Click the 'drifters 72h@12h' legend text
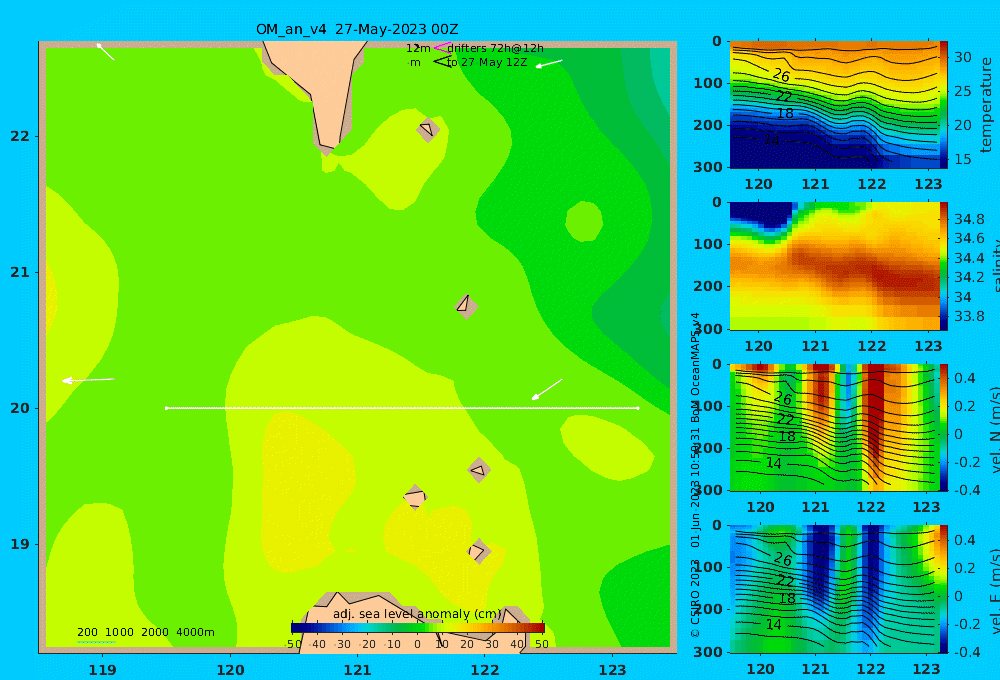 [x=496, y=48]
